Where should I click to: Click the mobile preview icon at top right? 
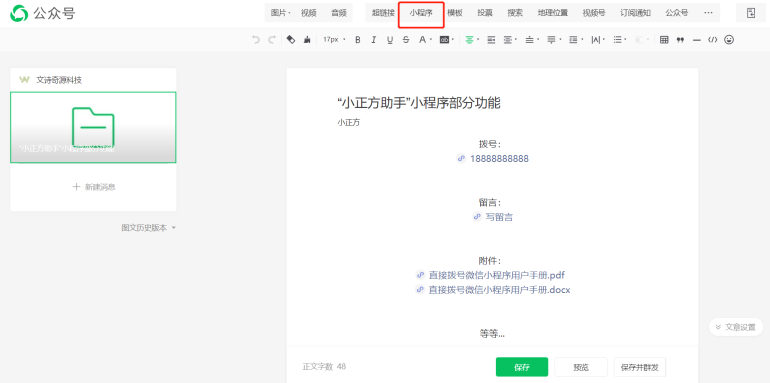(751, 13)
